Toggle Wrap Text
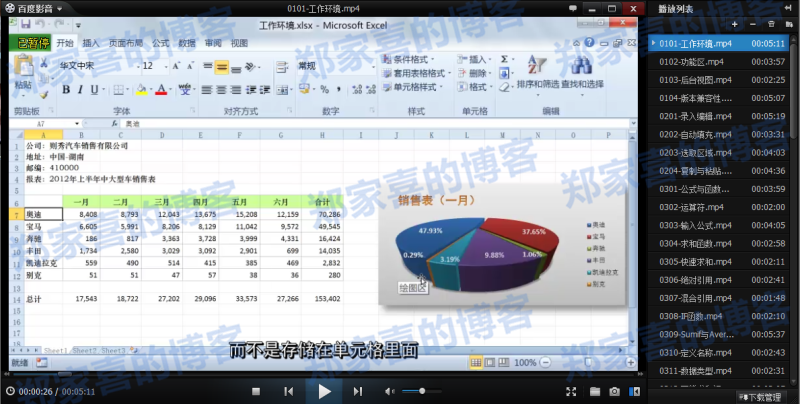The image size is (800, 404). click(x=282, y=67)
